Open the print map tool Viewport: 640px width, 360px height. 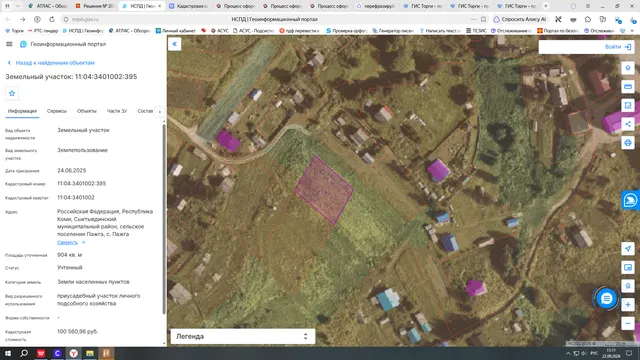(628, 143)
